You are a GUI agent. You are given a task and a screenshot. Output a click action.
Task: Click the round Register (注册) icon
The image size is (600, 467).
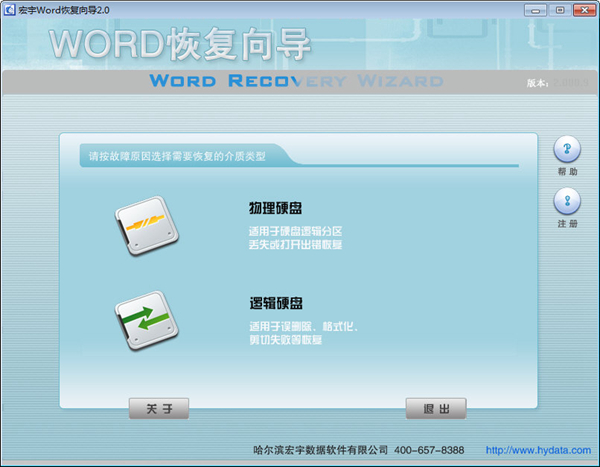click(567, 201)
